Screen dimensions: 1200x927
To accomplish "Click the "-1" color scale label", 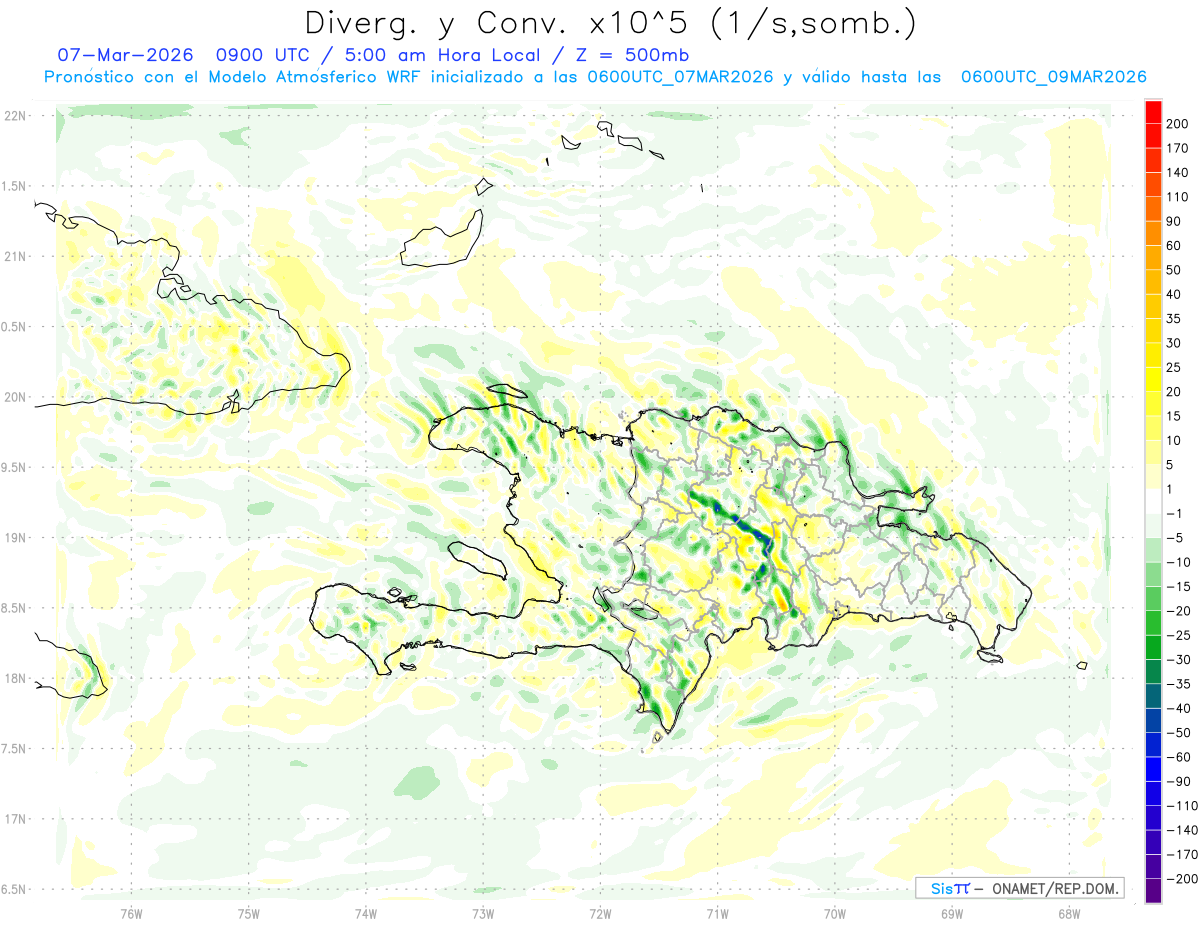I will tap(1175, 513).
